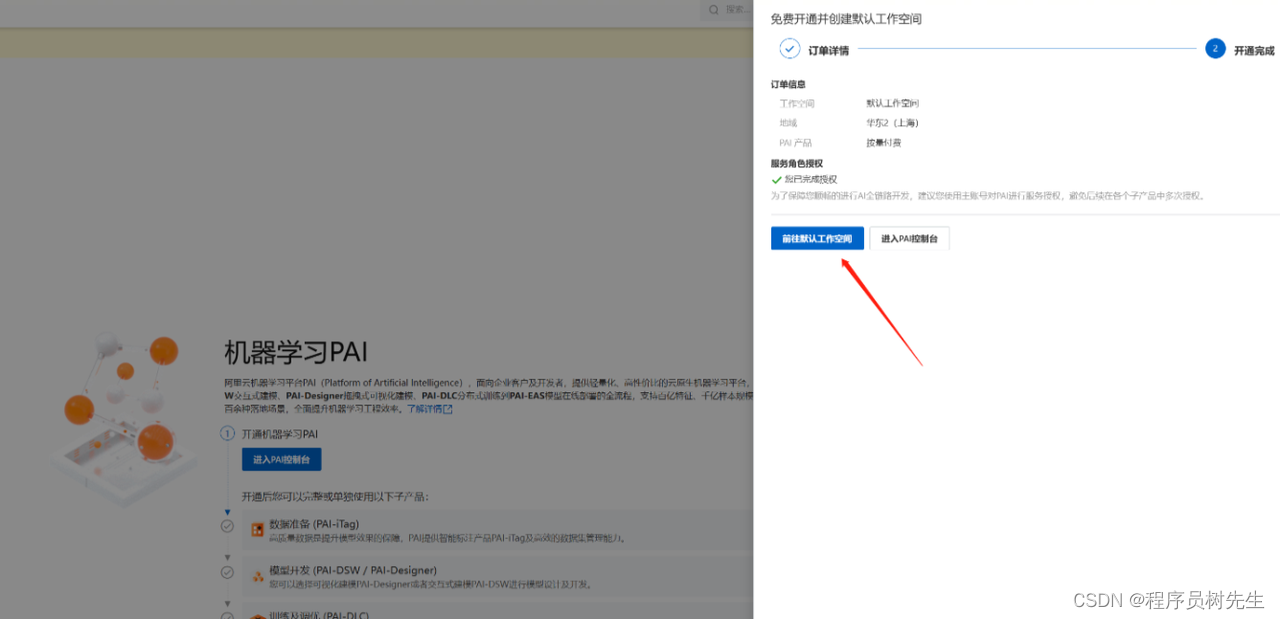Click the 订单信息 section heading
Screen dimensions: 1280x619
coord(788,84)
